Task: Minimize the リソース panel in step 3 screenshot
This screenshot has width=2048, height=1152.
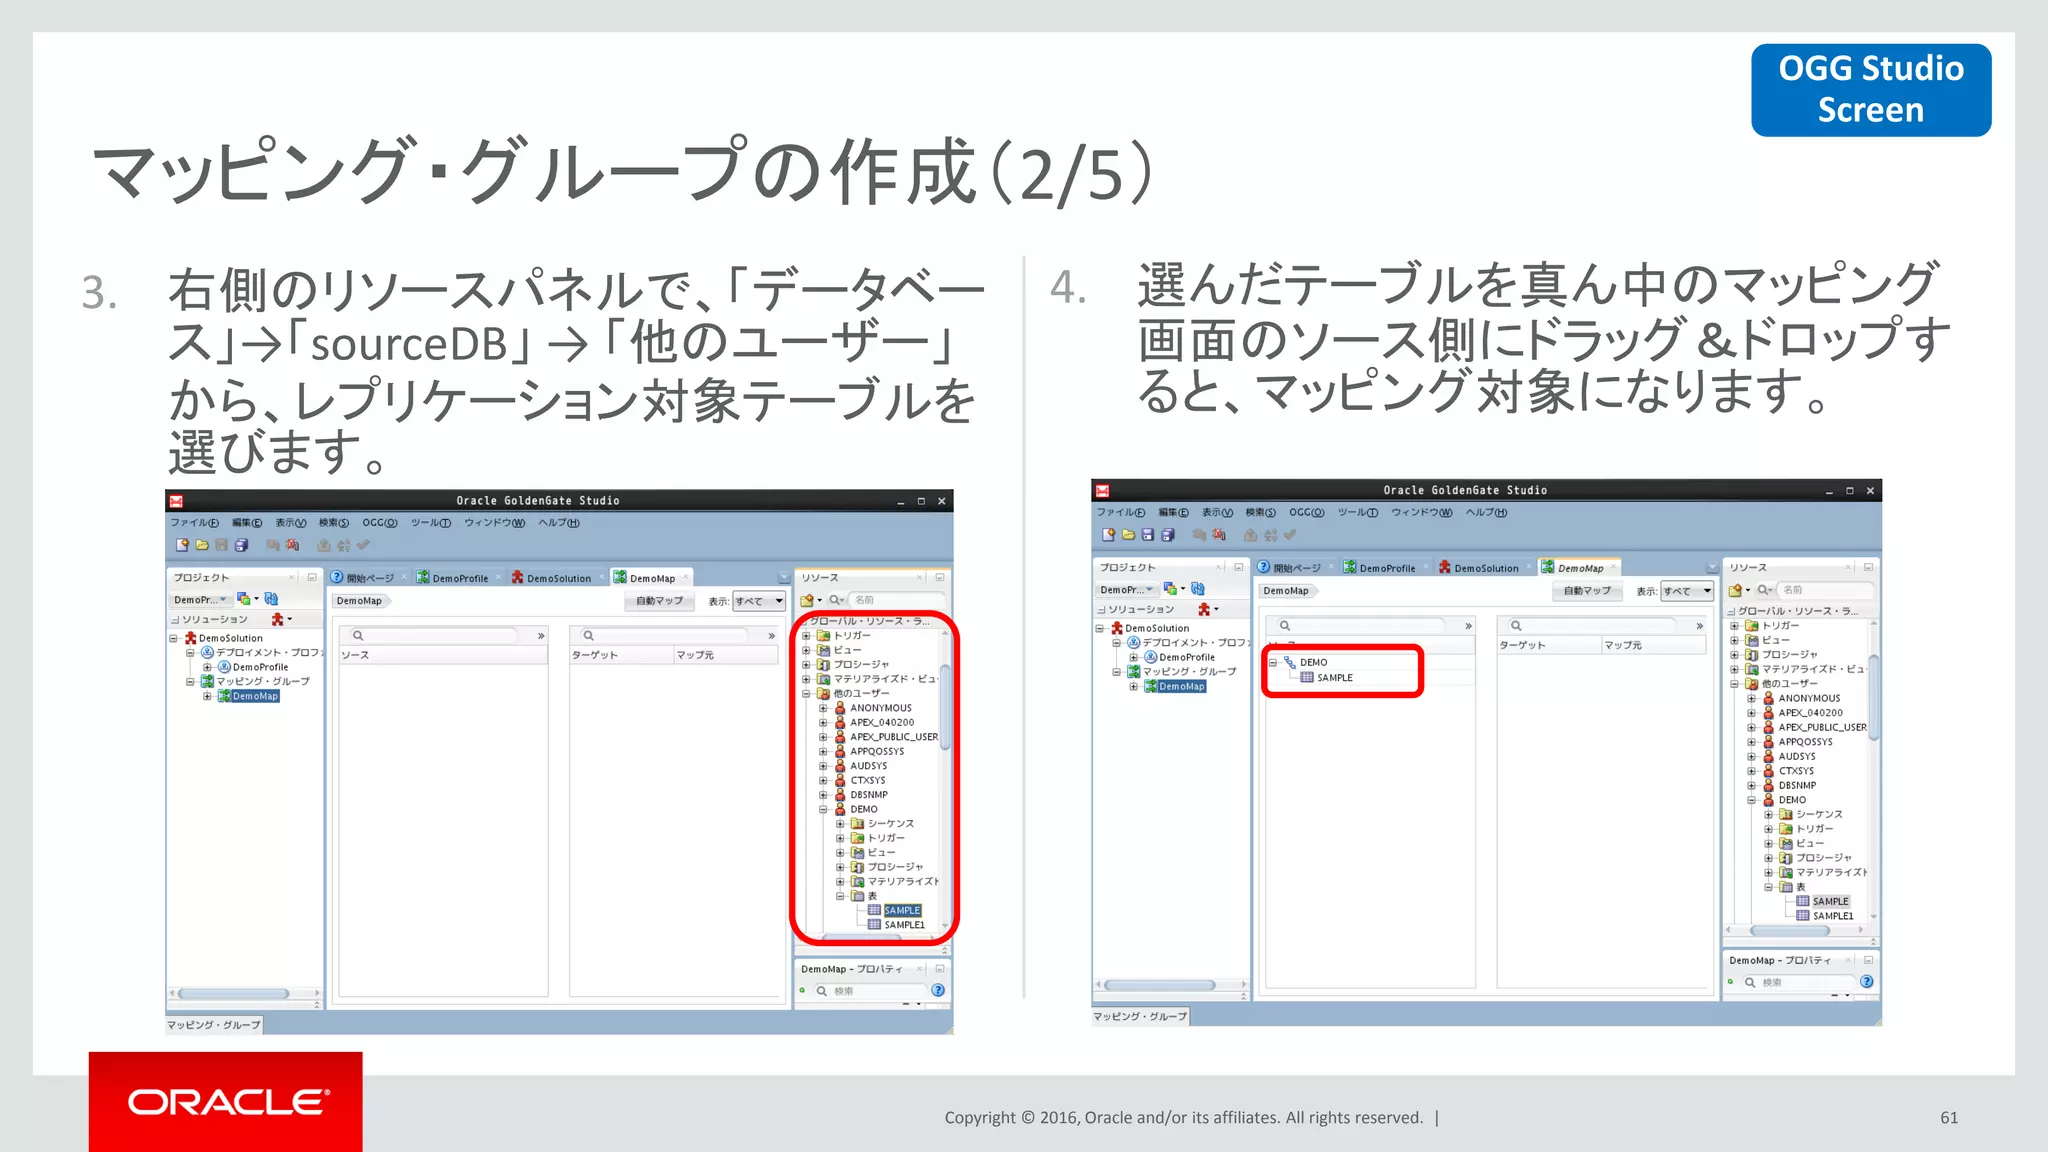Action: pyautogui.click(x=940, y=578)
